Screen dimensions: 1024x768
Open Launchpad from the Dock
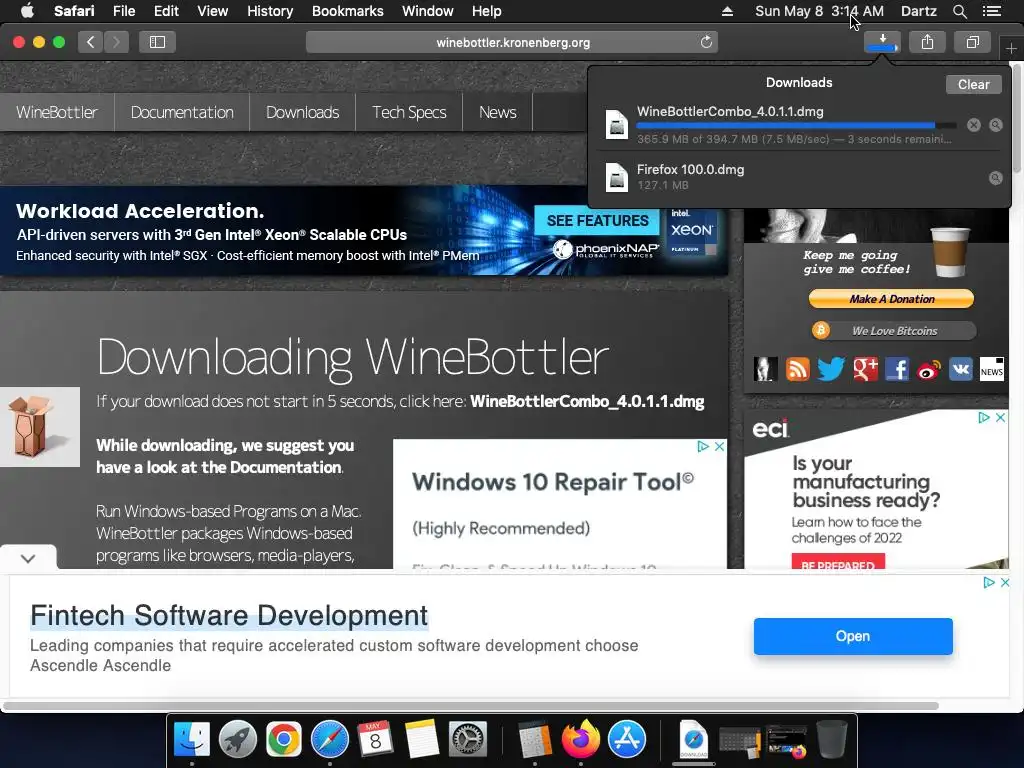click(x=238, y=739)
